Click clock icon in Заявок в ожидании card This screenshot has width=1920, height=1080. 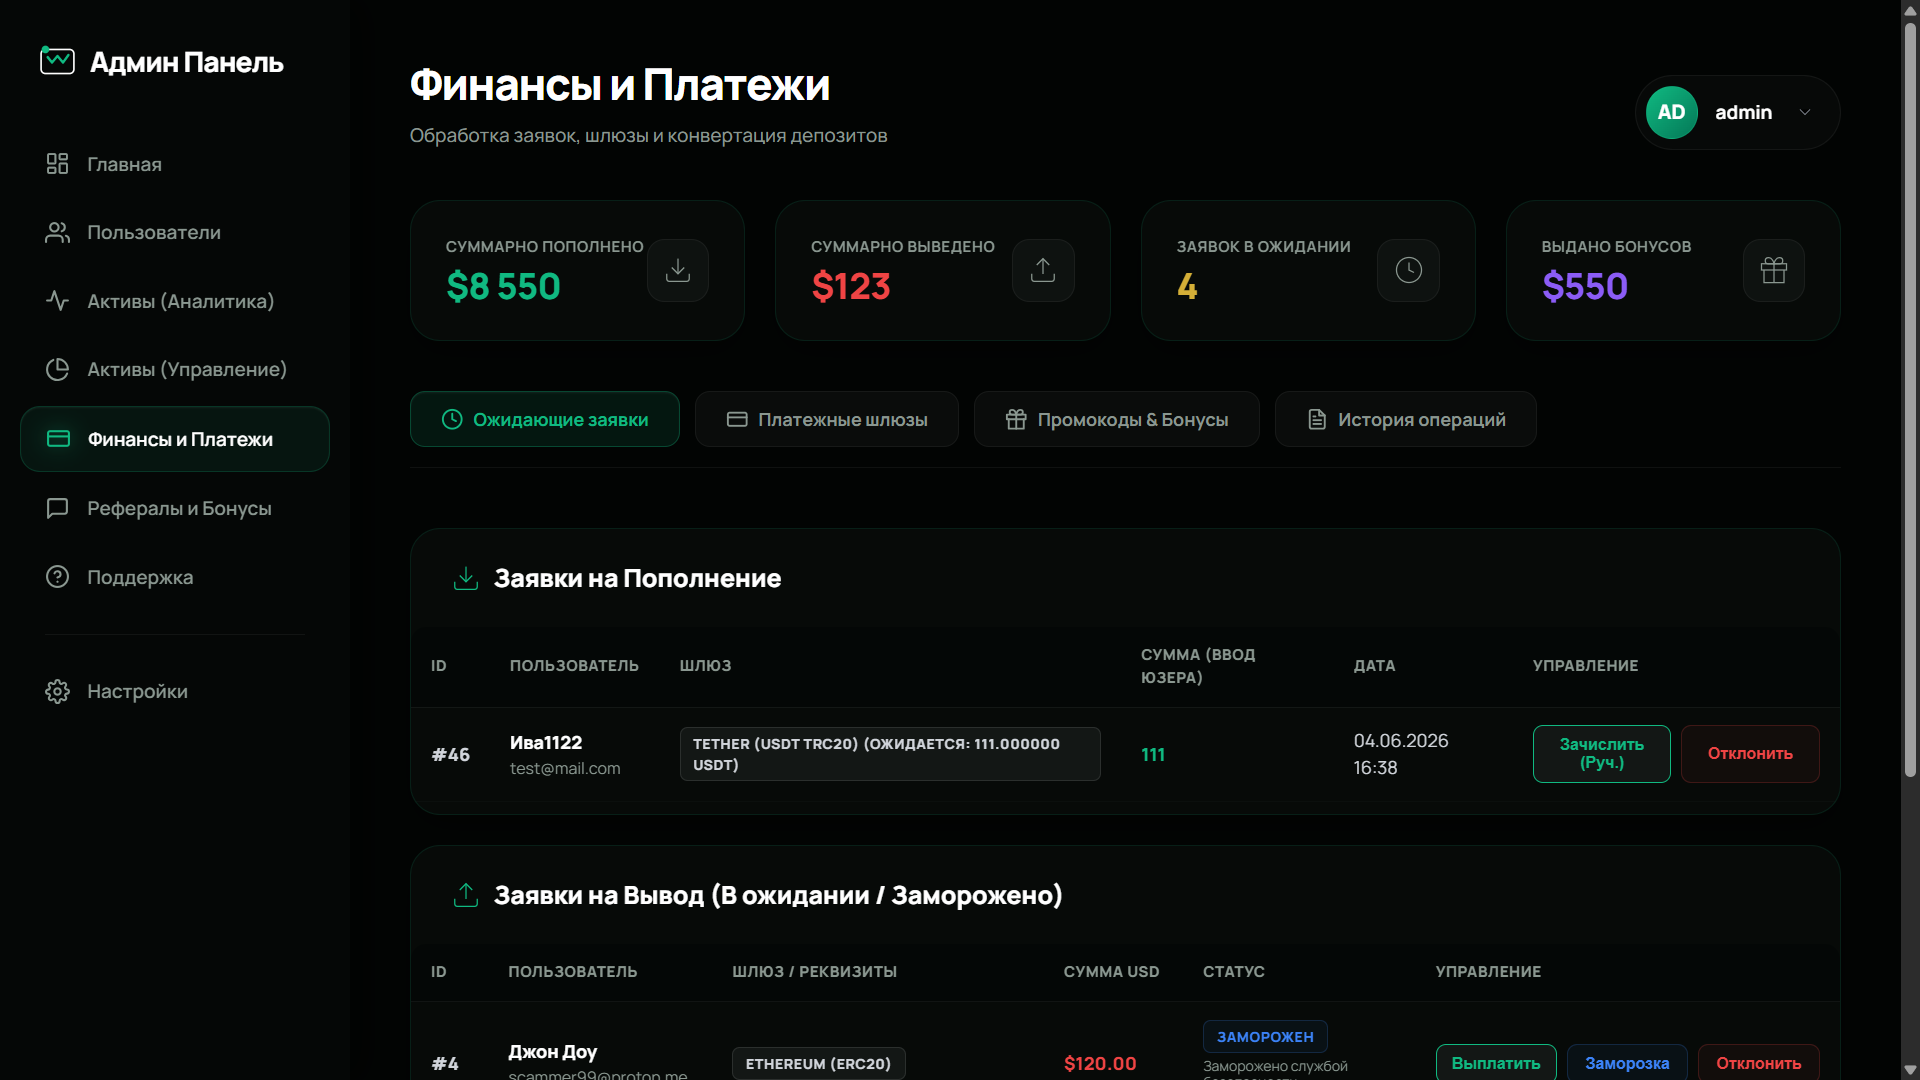[x=1408, y=270]
